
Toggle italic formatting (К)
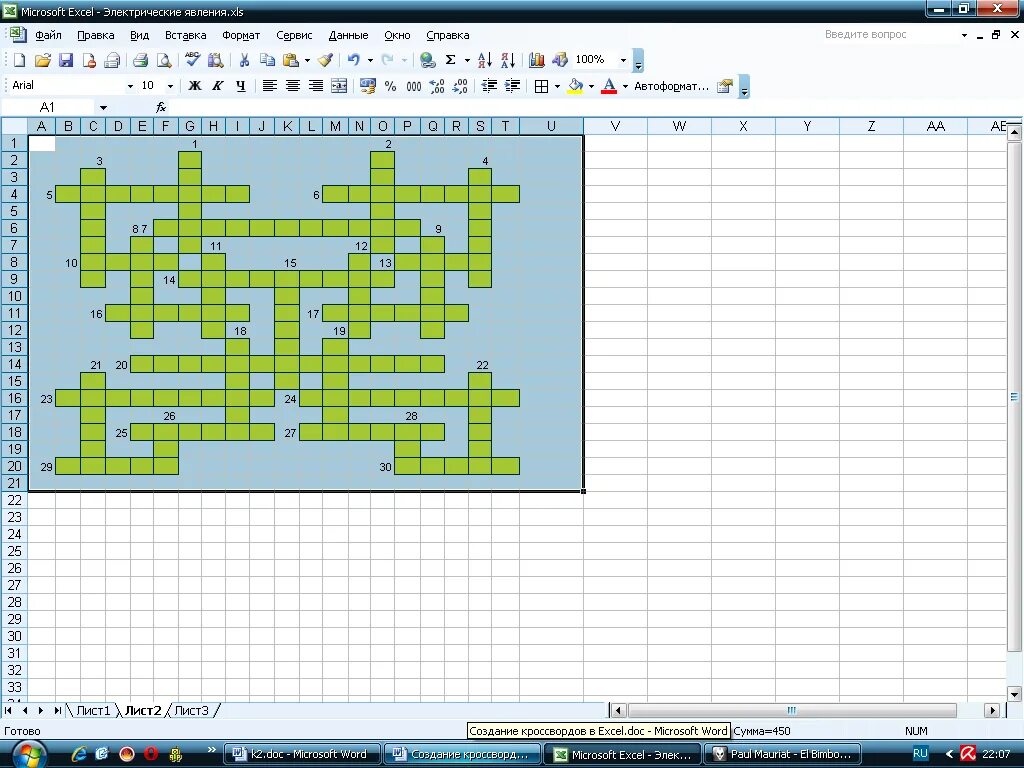coord(217,86)
